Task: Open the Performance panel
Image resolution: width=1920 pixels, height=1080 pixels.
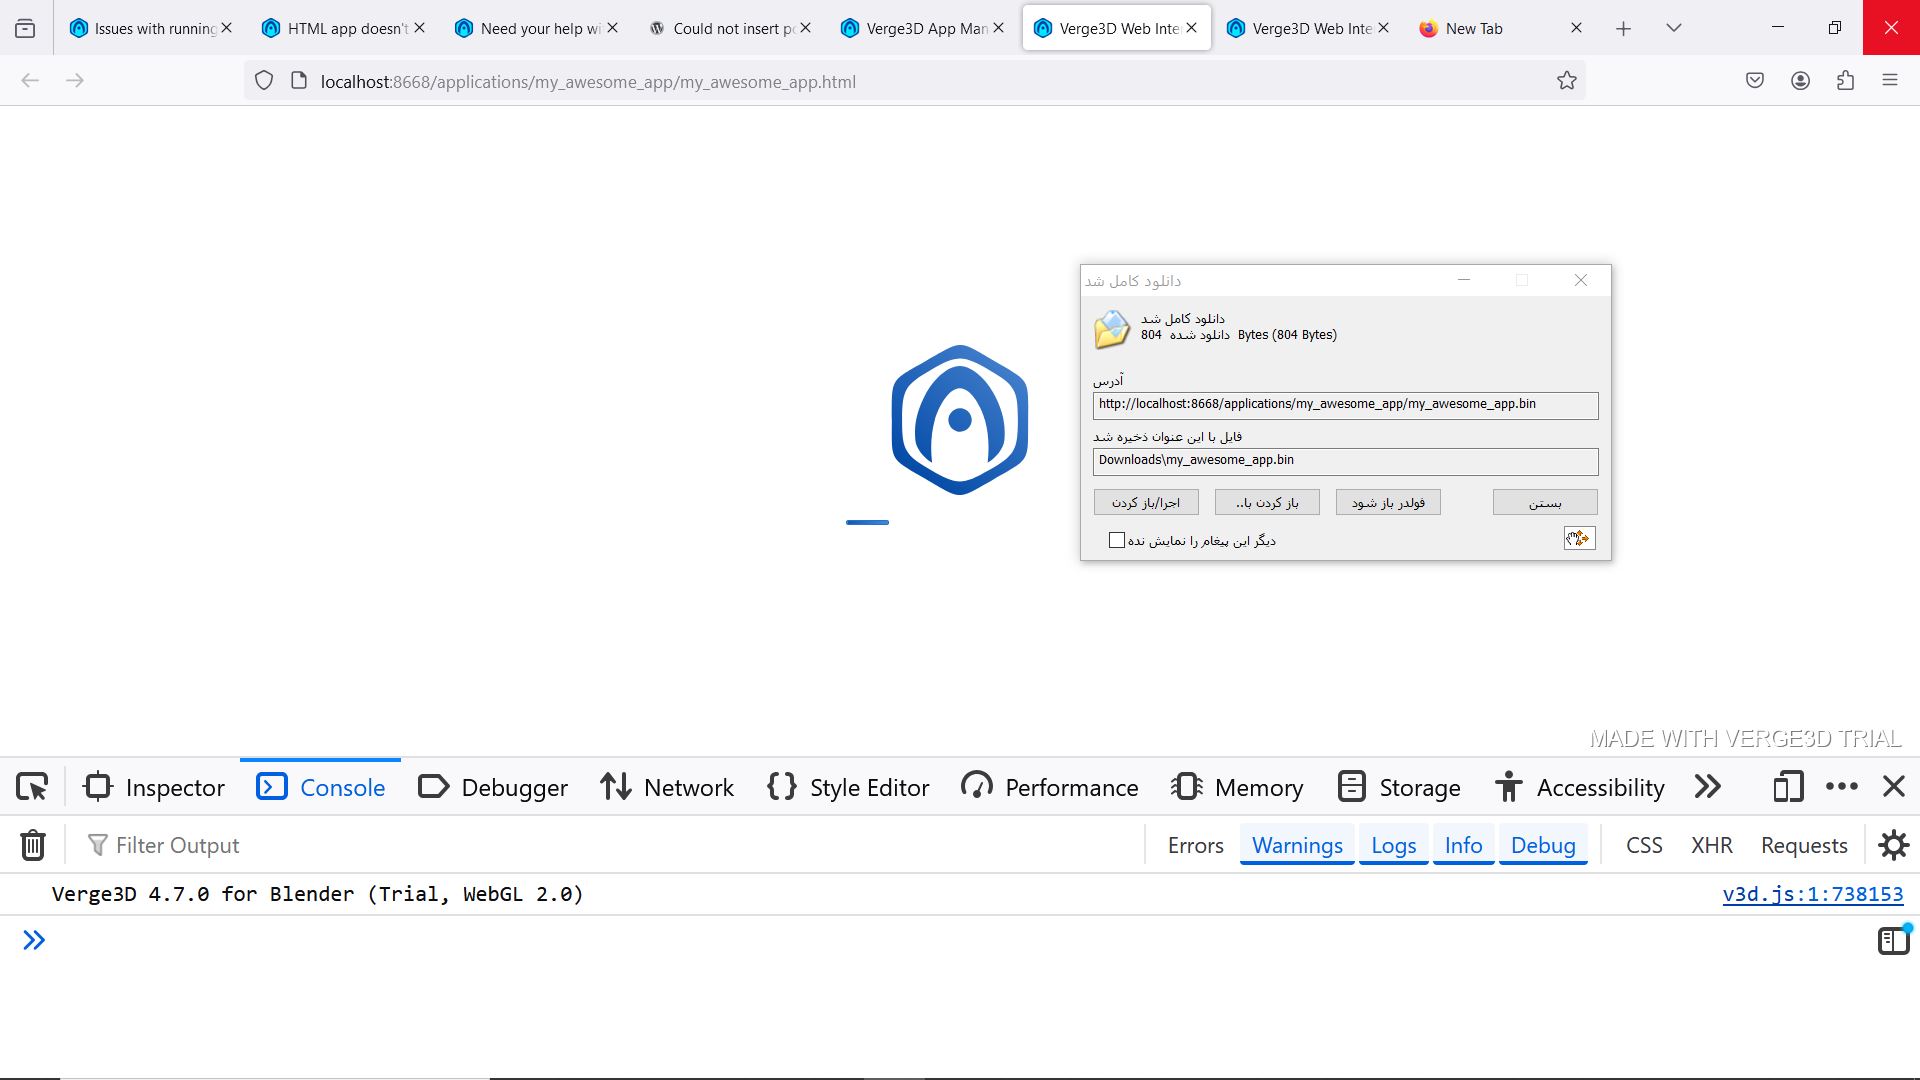Action: tap(1049, 788)
